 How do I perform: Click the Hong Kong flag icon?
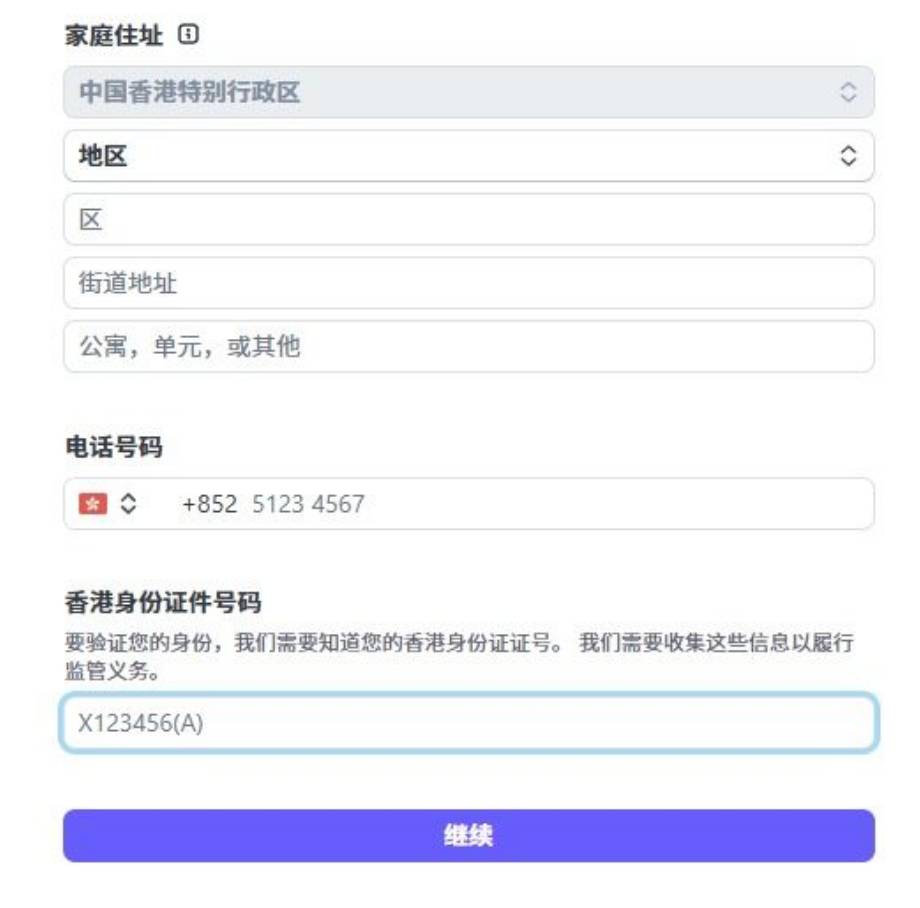[92, 503]
